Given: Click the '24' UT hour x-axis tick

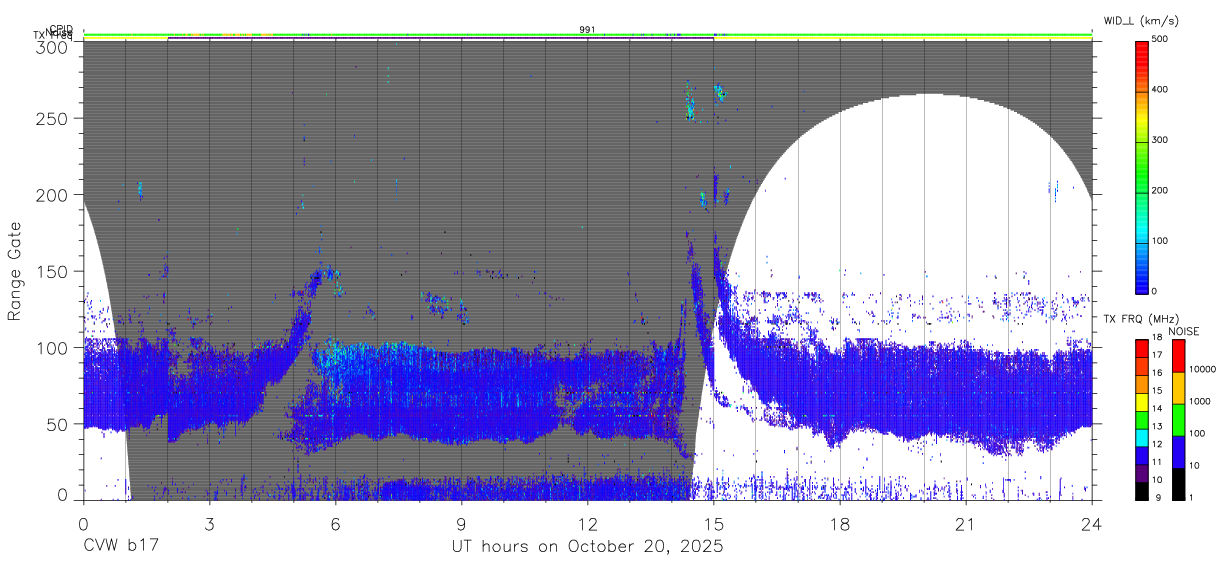Looking at the screenshot, I should coord(1092,525).
